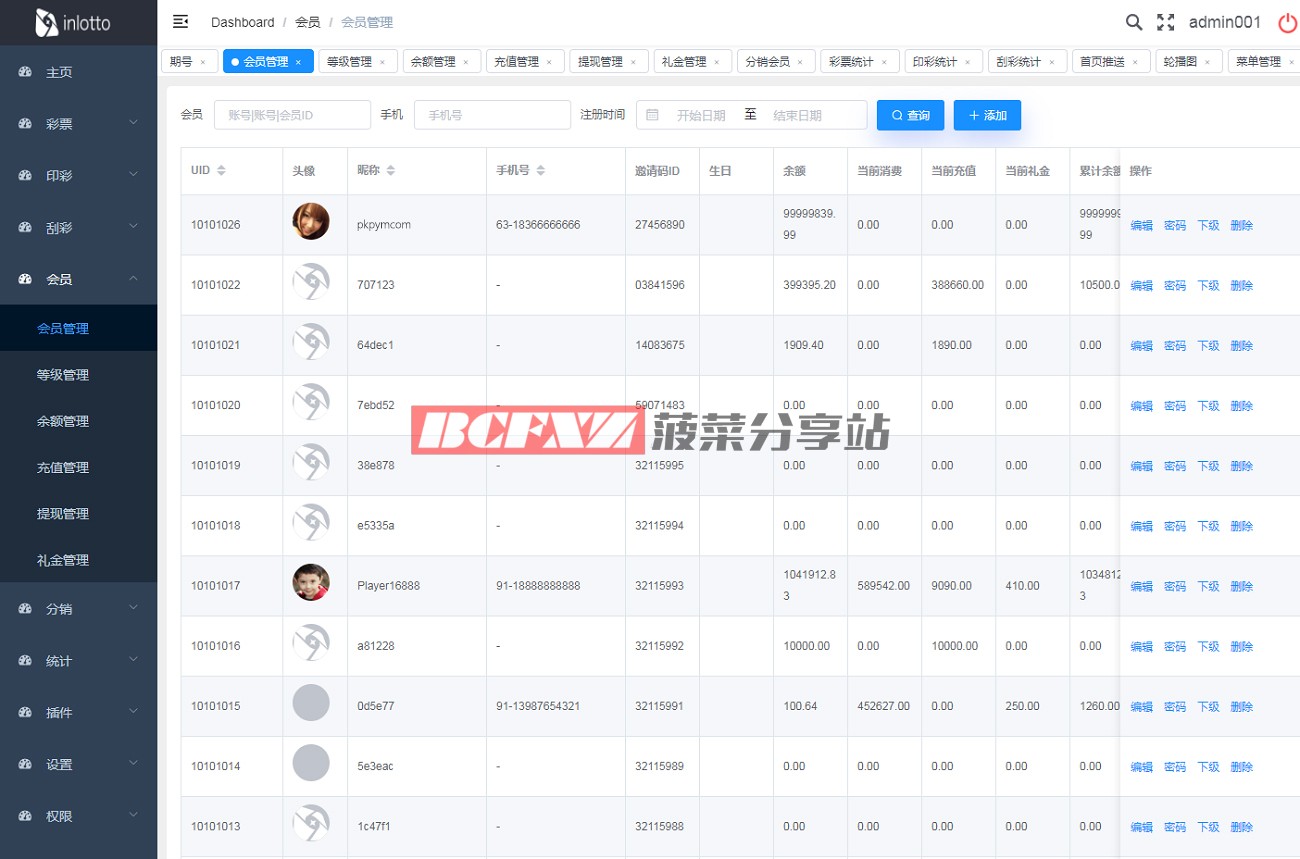Click Player16888's avatar thumbnail
Viewport: 1300px width, 859px height.
click(311, 582)
